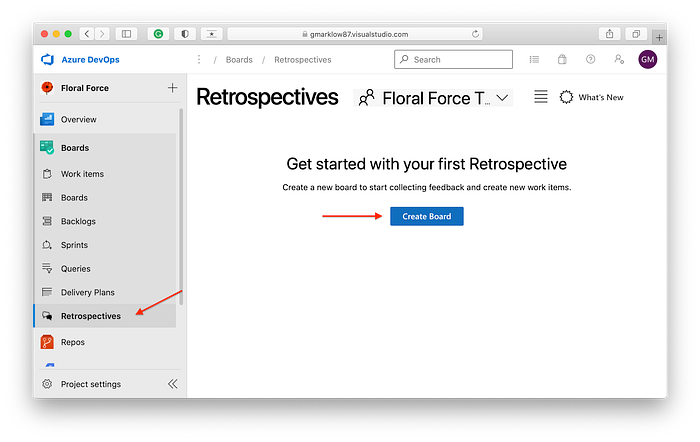Open the Floral Force team selector dropdown
The height and width of the screenshot is (442, 700).
click(x=433, y=98)
